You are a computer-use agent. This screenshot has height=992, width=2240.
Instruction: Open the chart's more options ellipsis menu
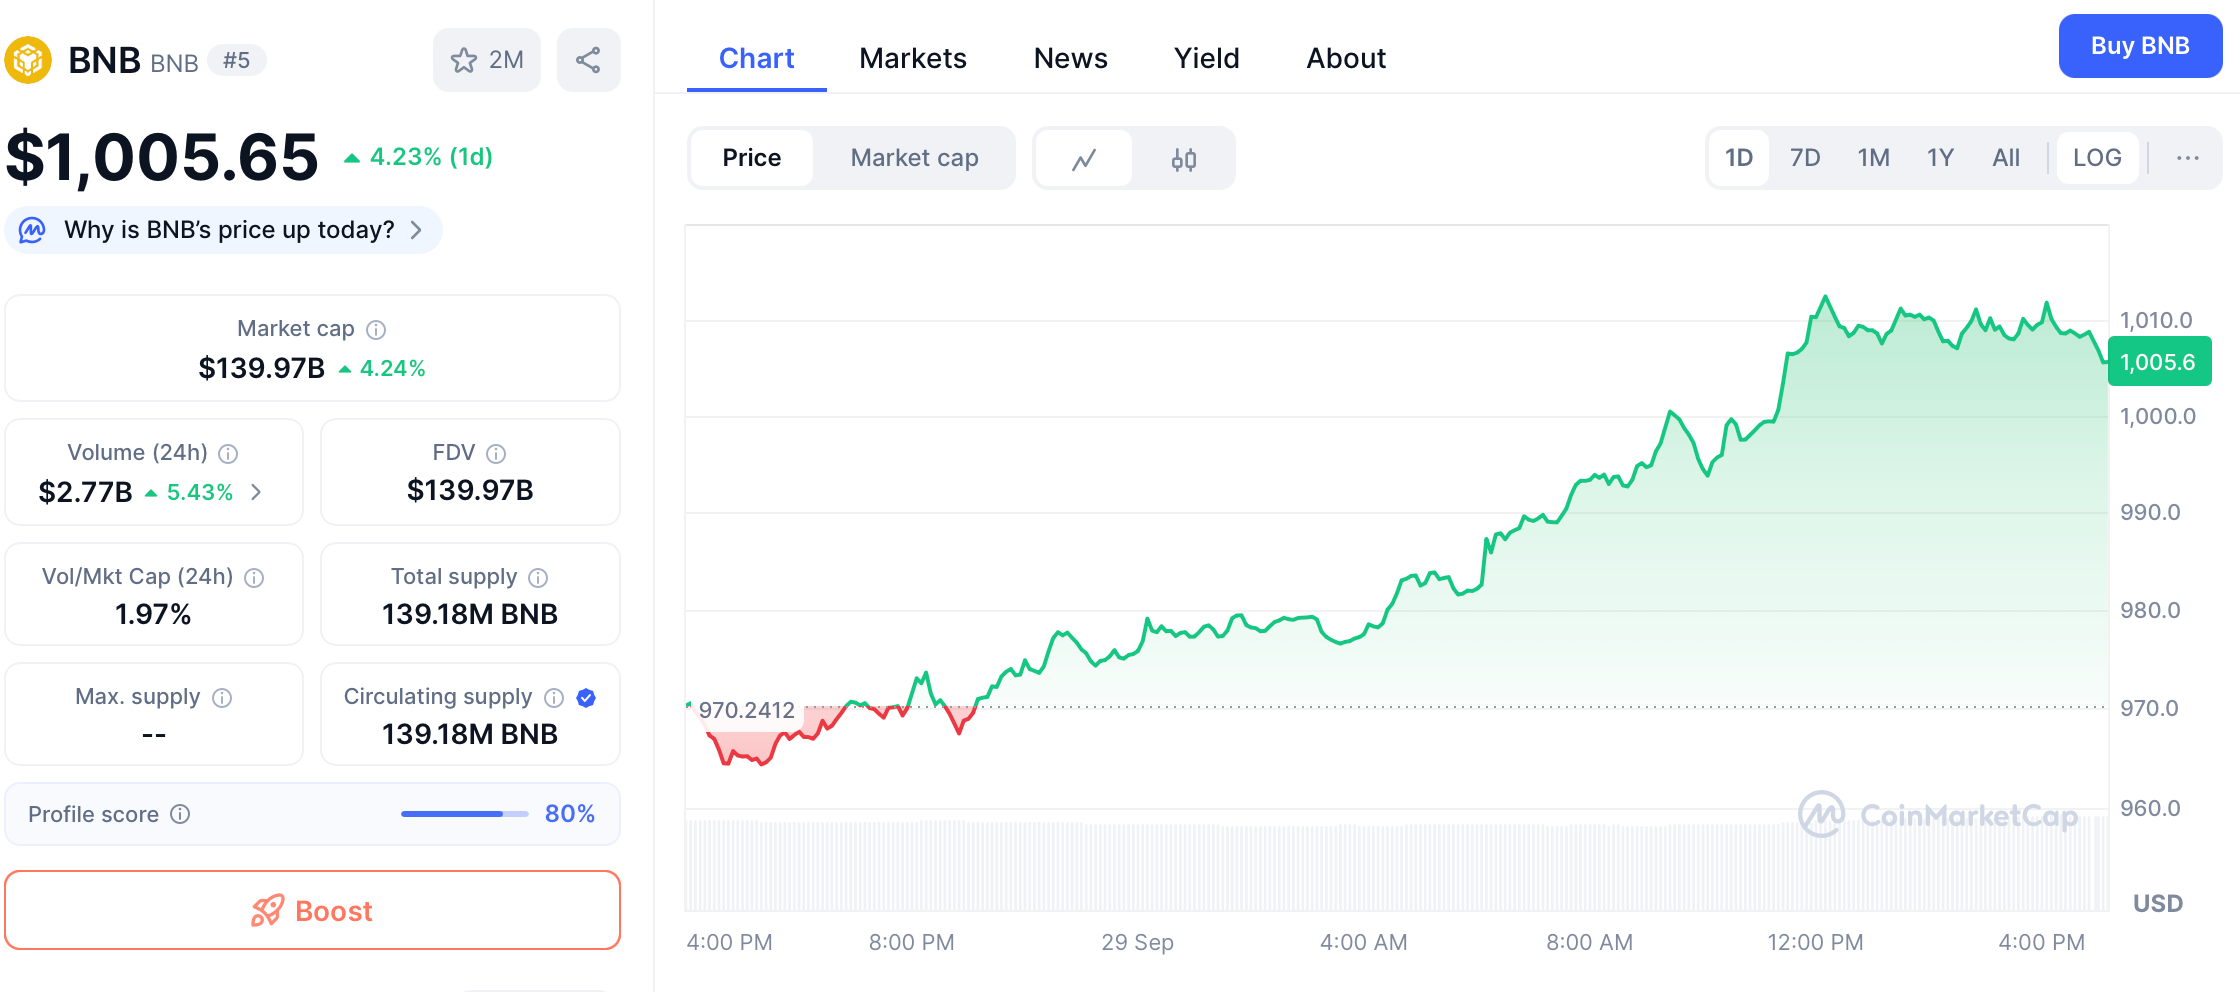click(2189, 158)
